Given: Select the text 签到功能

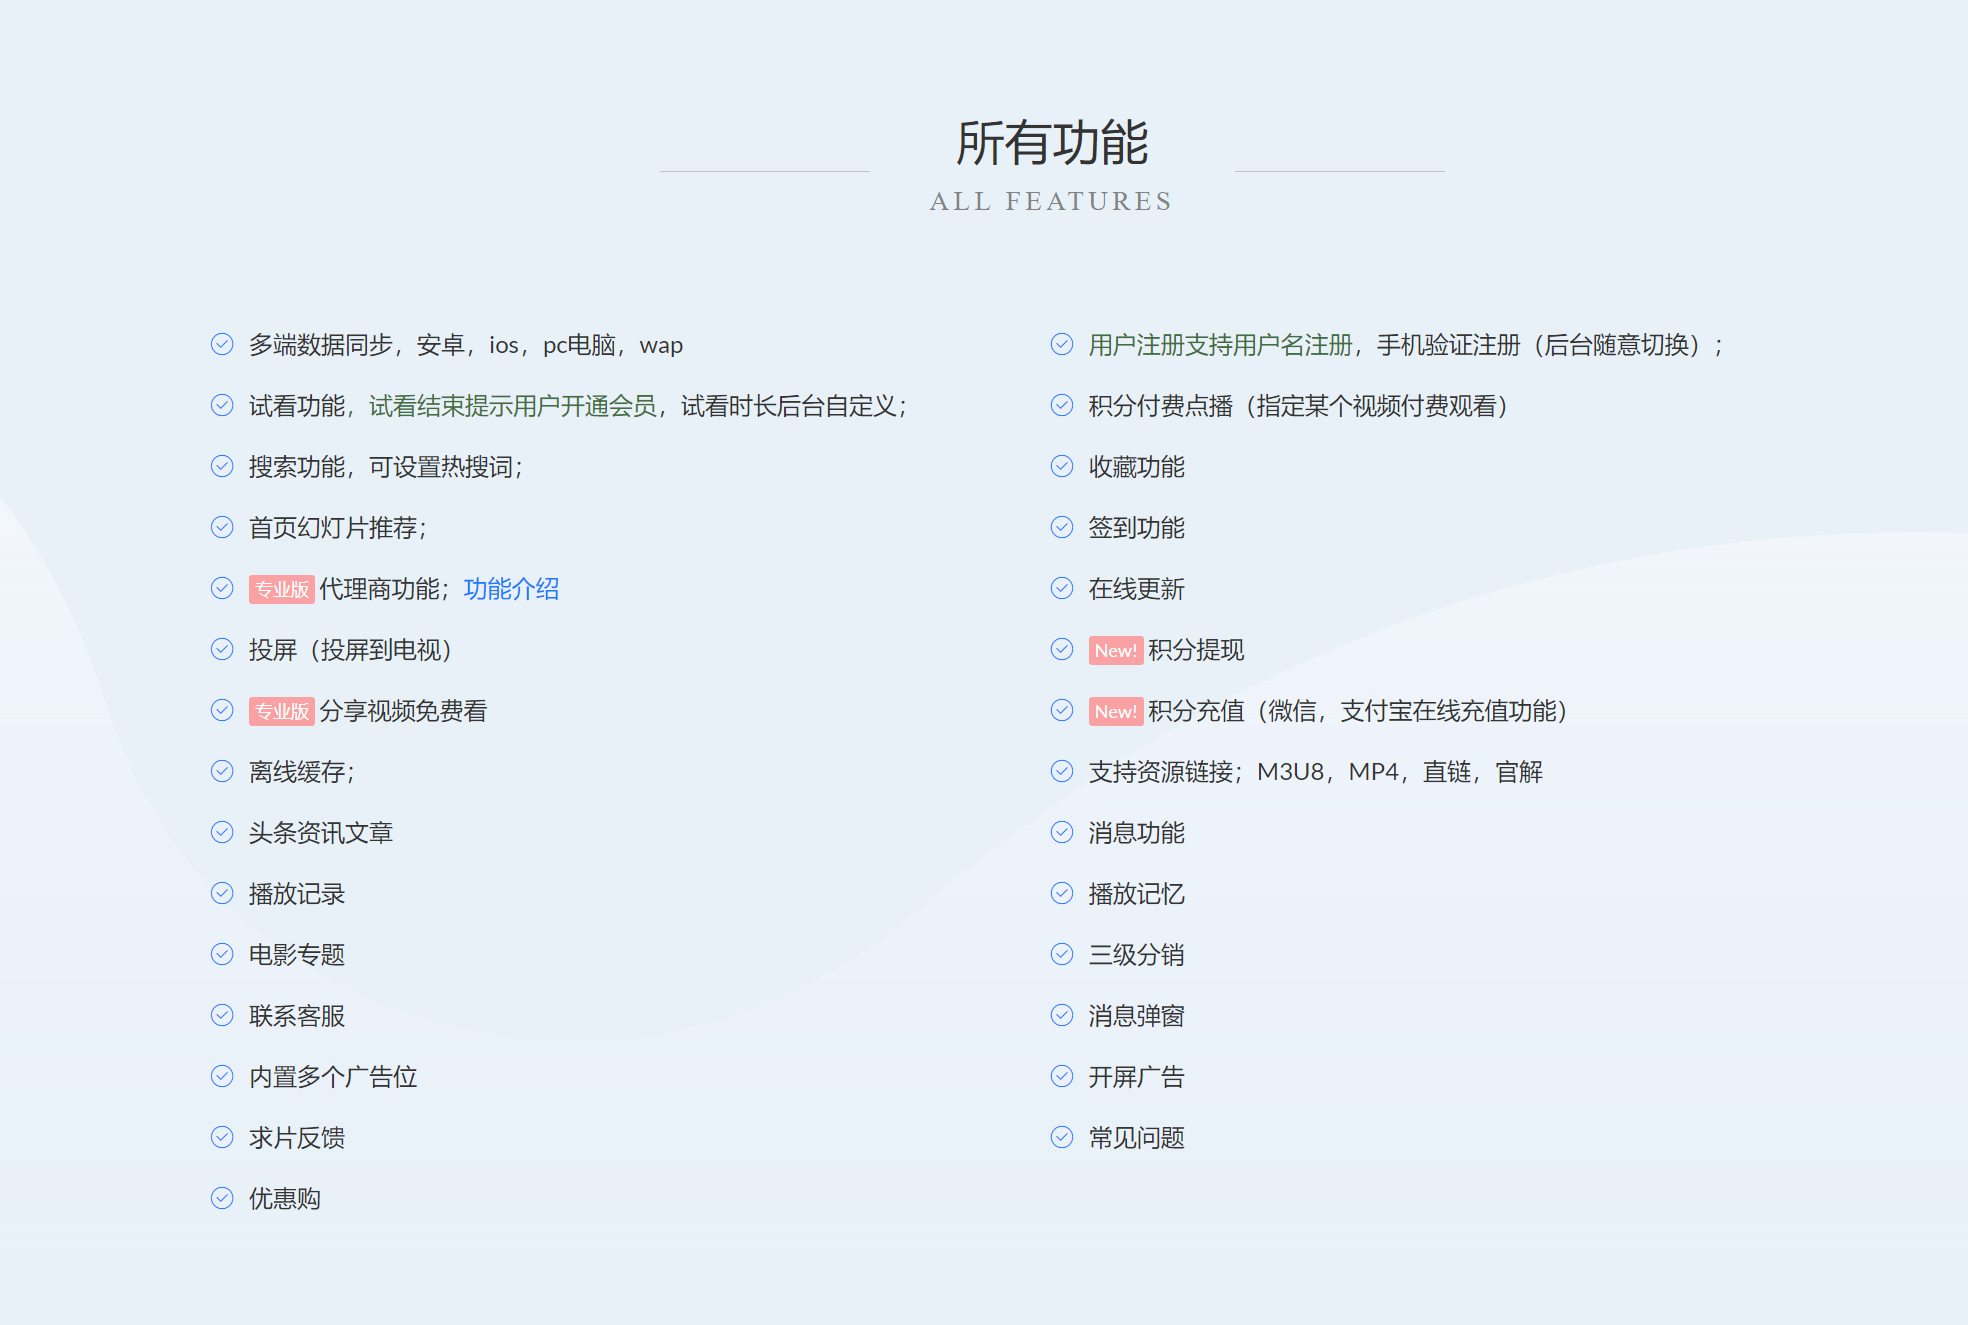Looking at the screenshot, I should coord(1137,528).
